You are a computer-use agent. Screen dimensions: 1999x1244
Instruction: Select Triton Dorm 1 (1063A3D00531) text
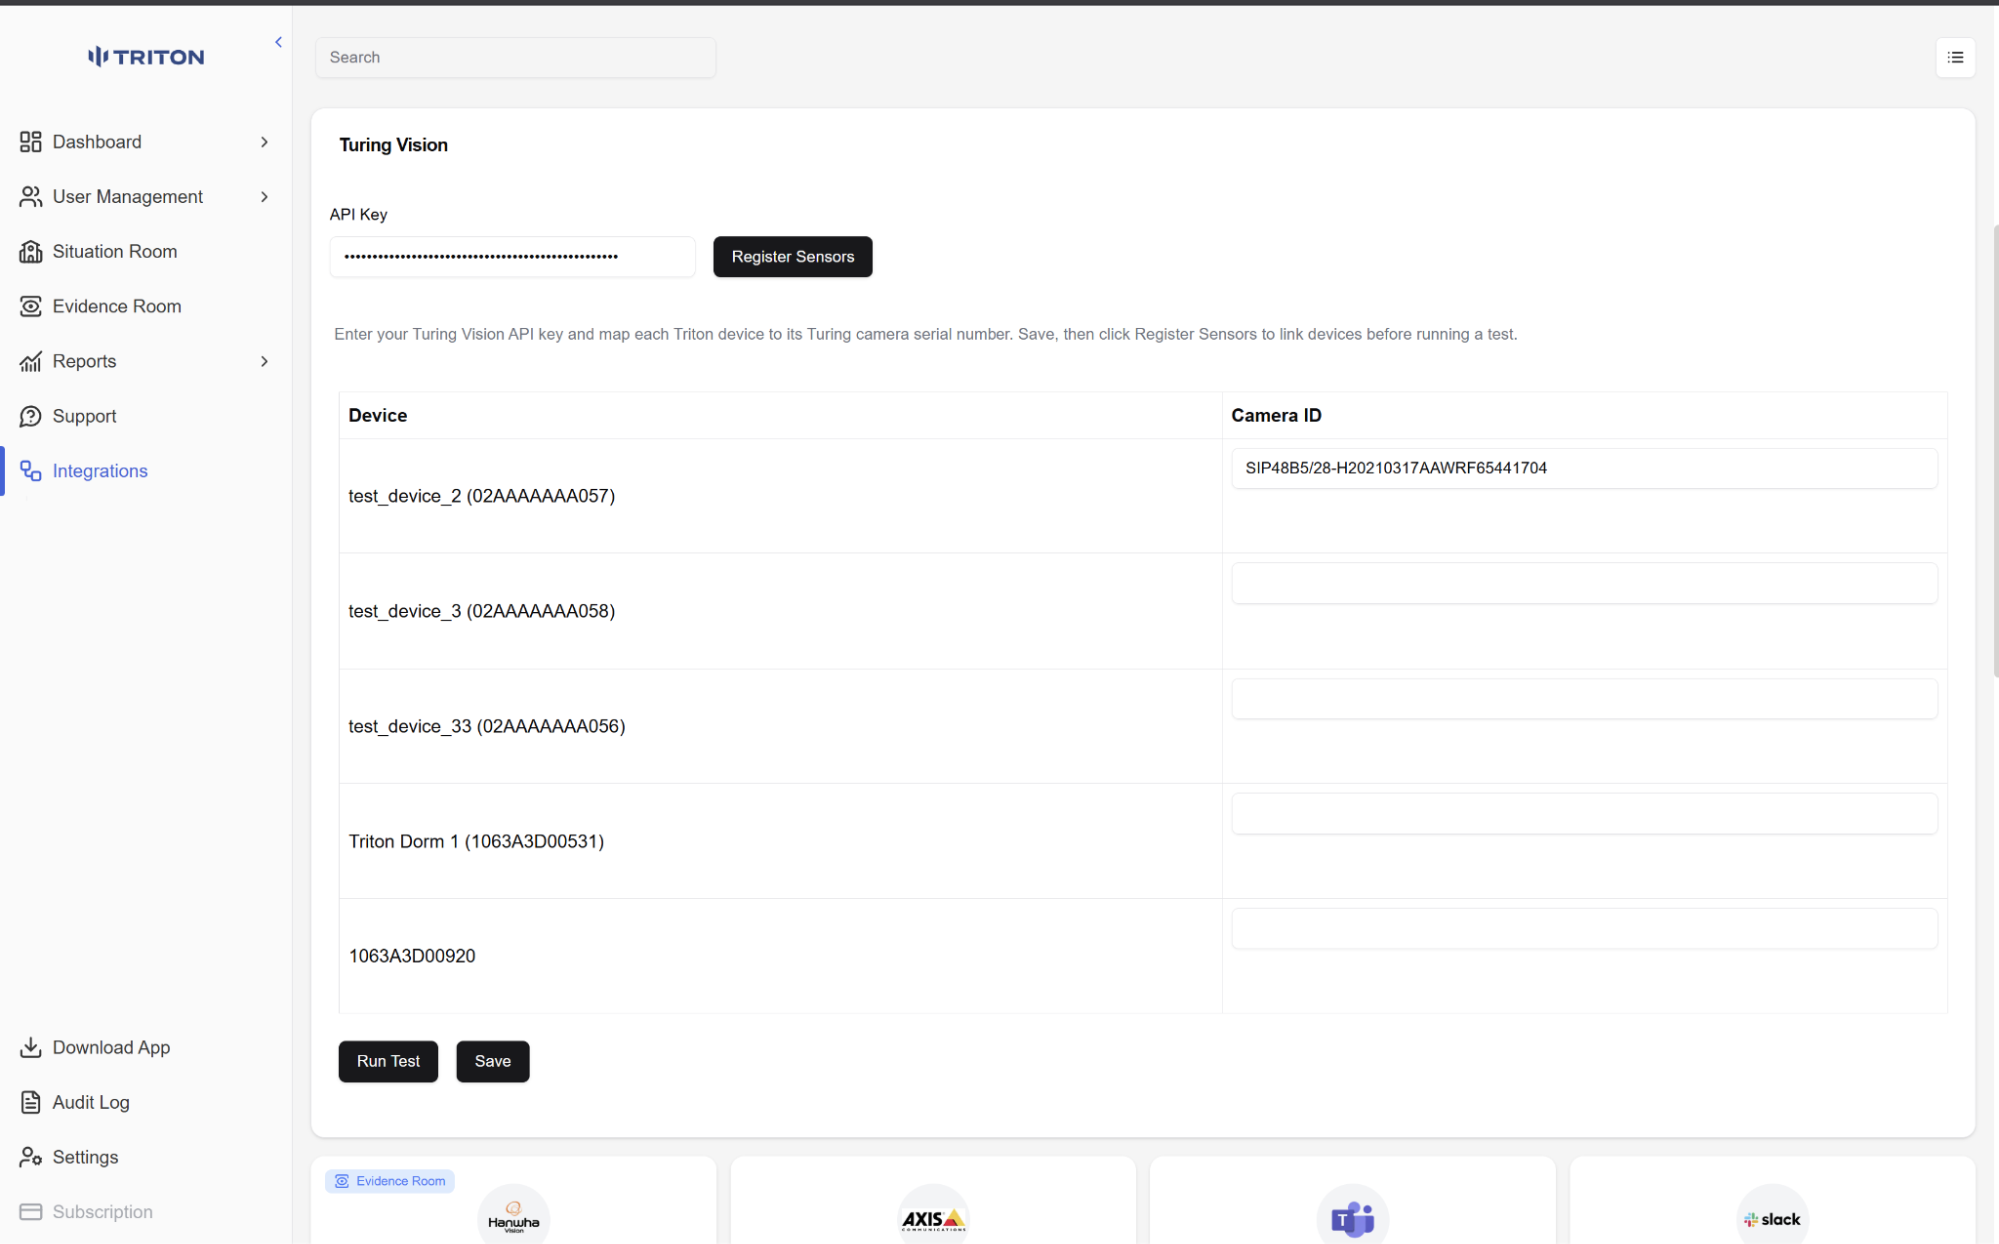pyautogui.click(x=476, y=841)
